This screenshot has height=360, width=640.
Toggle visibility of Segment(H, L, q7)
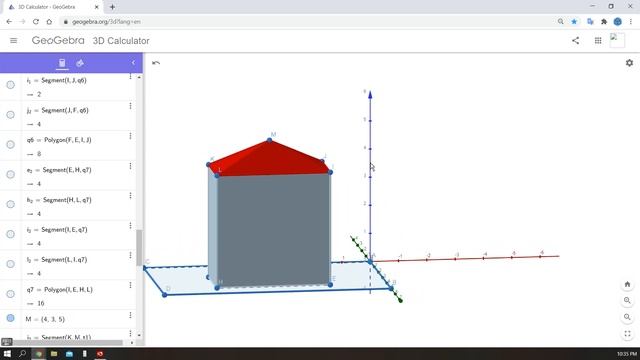[11, 204]
